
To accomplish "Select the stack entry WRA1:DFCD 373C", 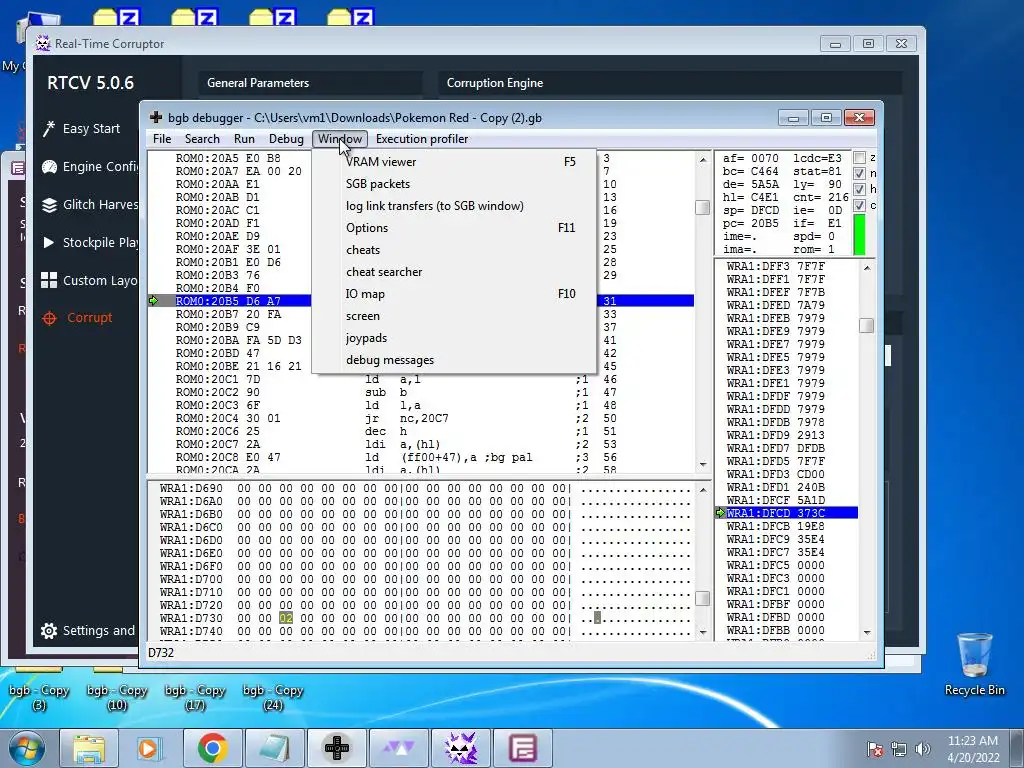I will (787, 513).
